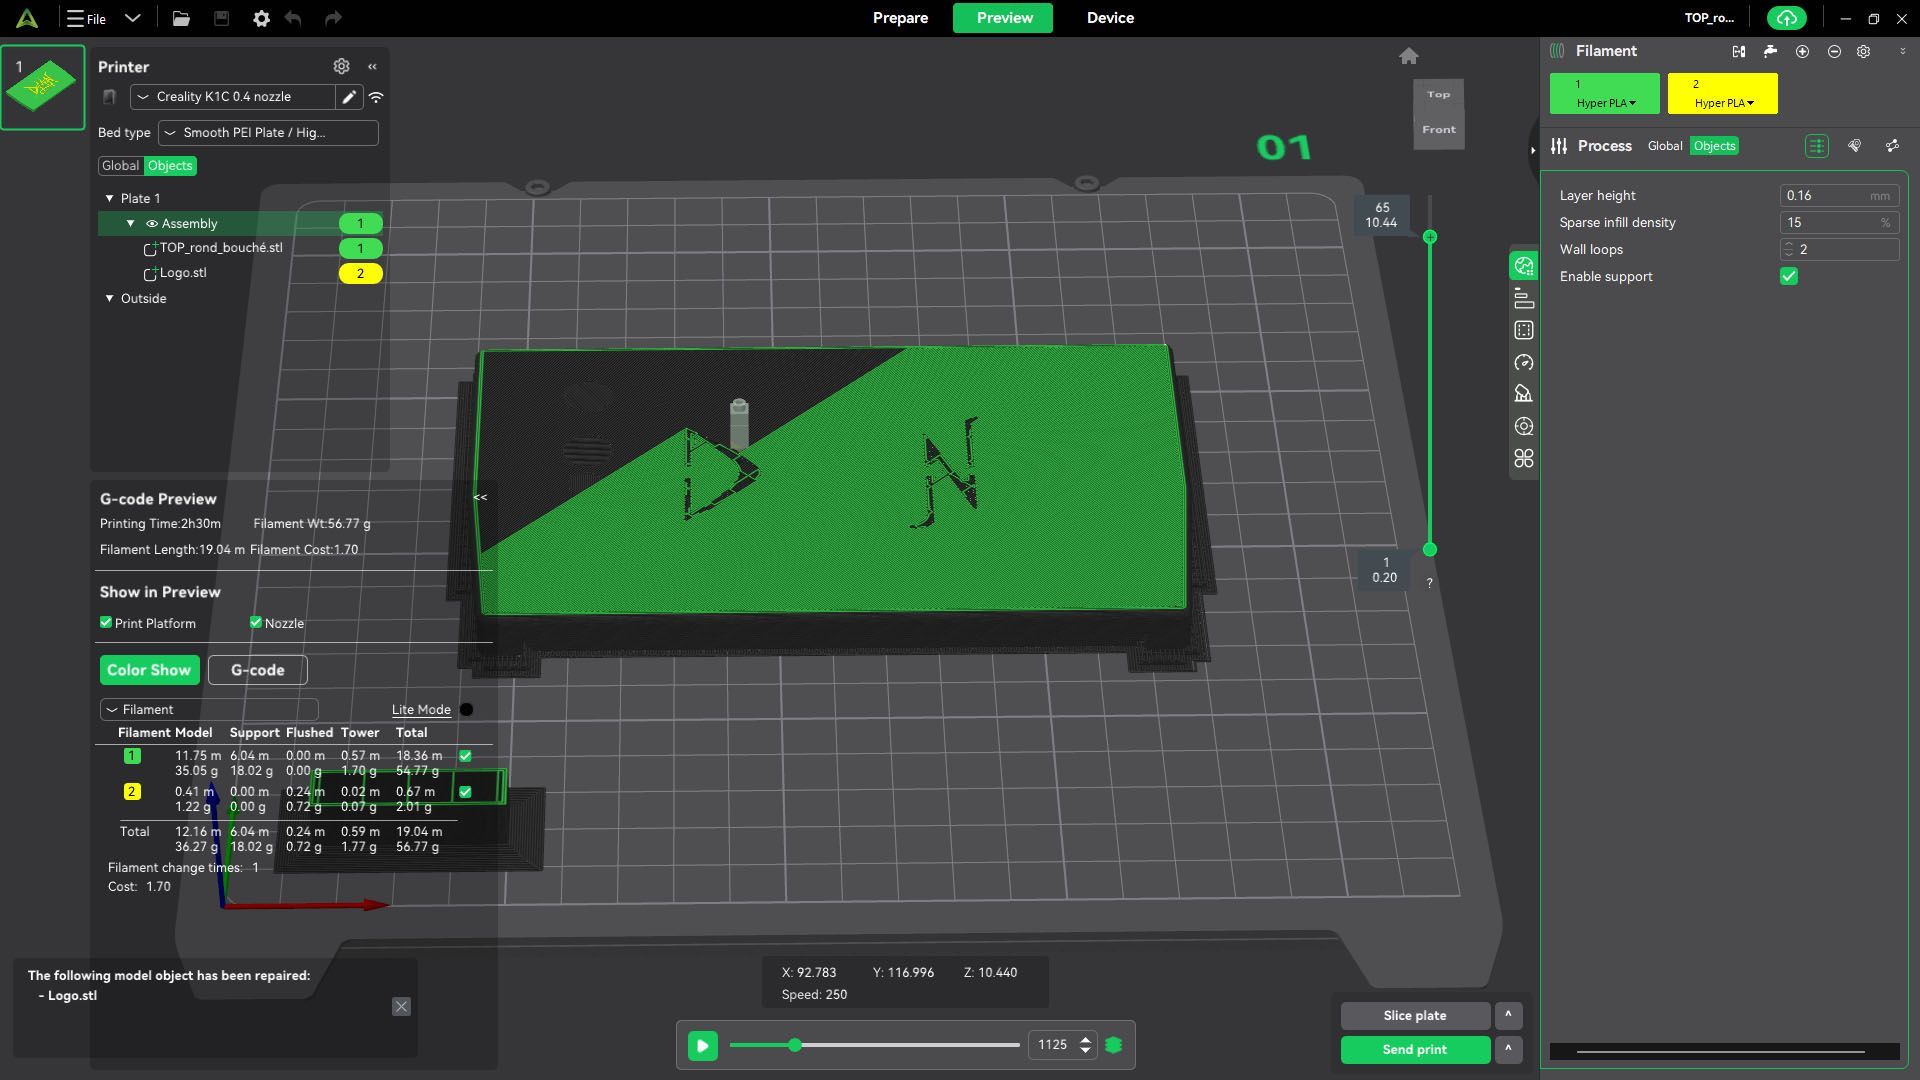
Task: Switch to the Prepare tab
Action: point(900,18)
